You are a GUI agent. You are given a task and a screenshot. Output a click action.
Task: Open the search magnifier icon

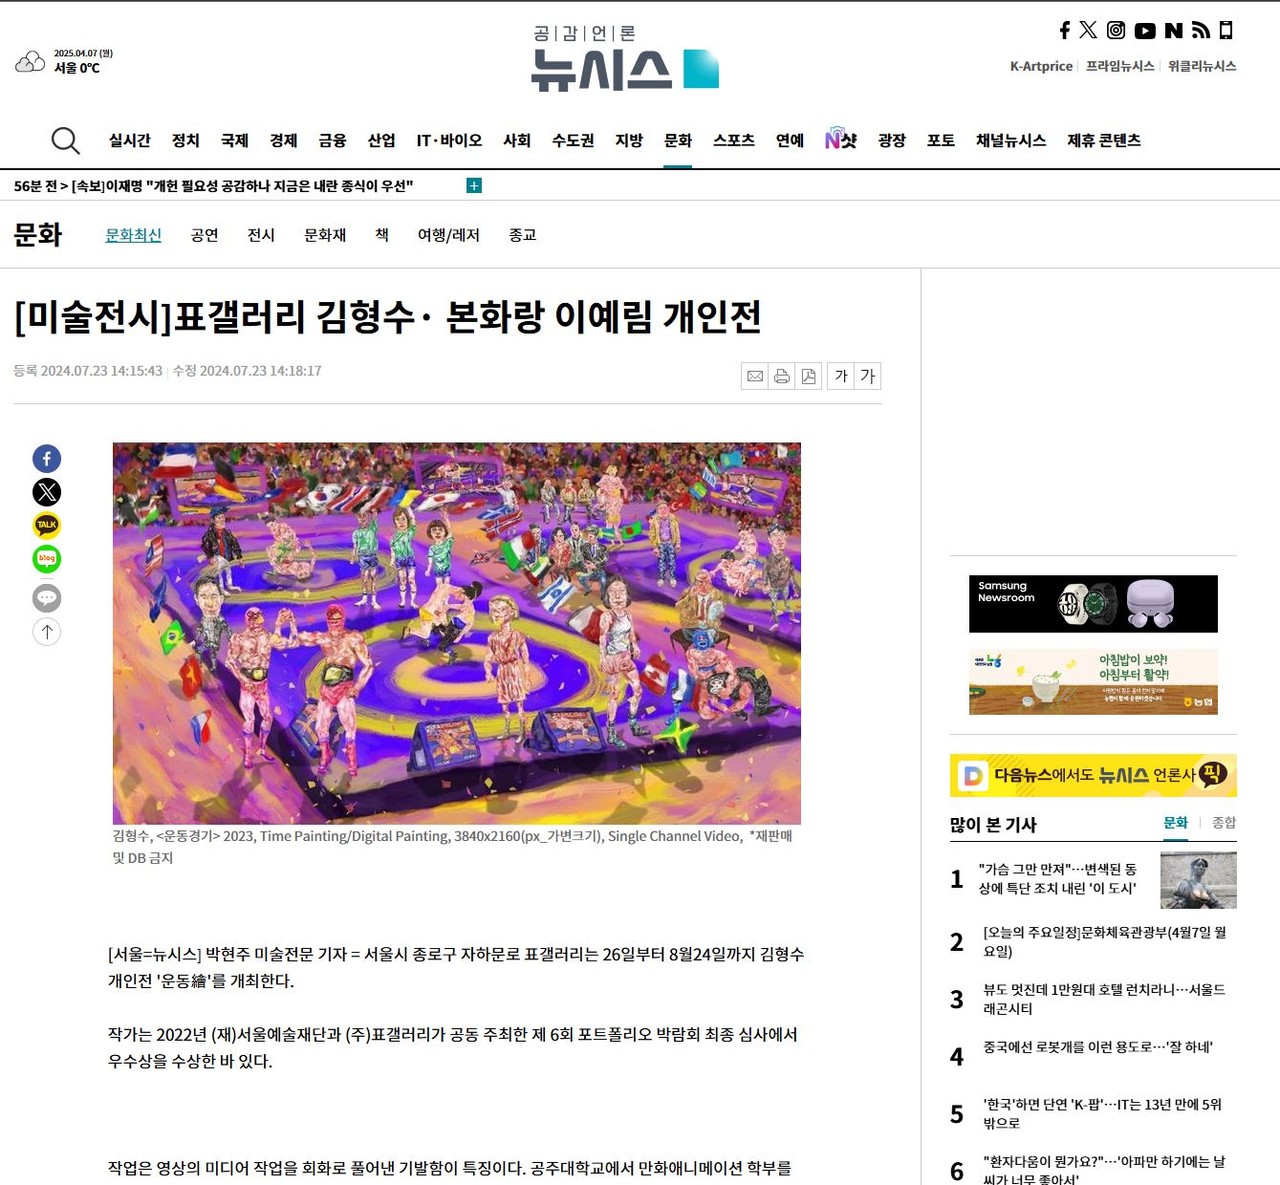[x=65, y=140]
